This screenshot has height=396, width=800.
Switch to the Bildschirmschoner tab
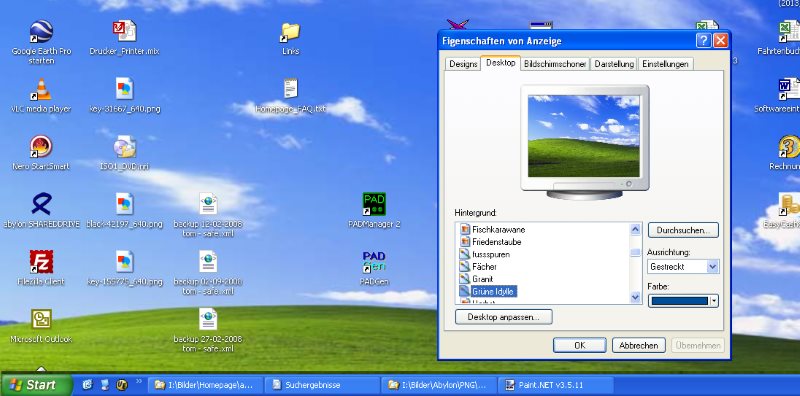pos(555,64)
